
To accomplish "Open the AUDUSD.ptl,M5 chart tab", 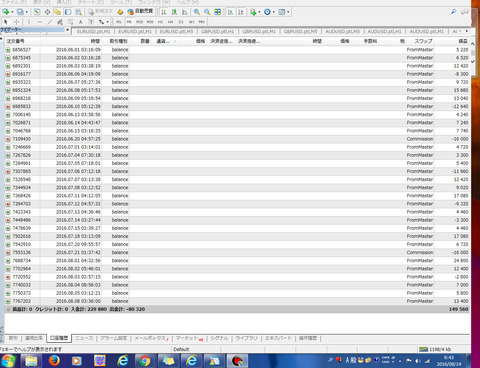I will coord(343,31).
